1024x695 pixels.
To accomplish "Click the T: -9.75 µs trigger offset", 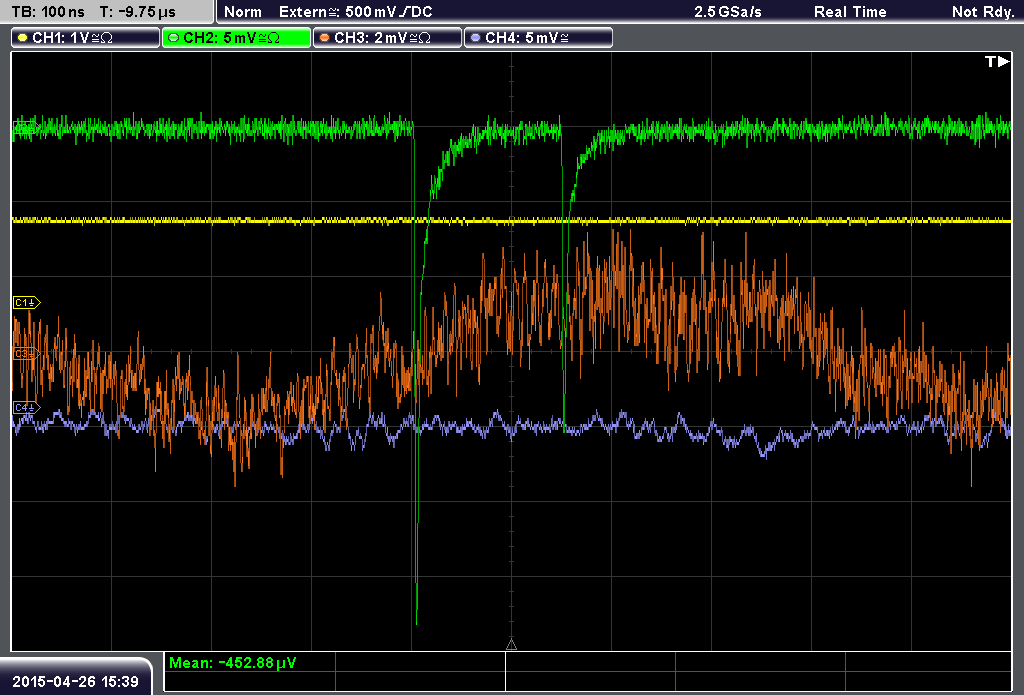I will 137,12.
